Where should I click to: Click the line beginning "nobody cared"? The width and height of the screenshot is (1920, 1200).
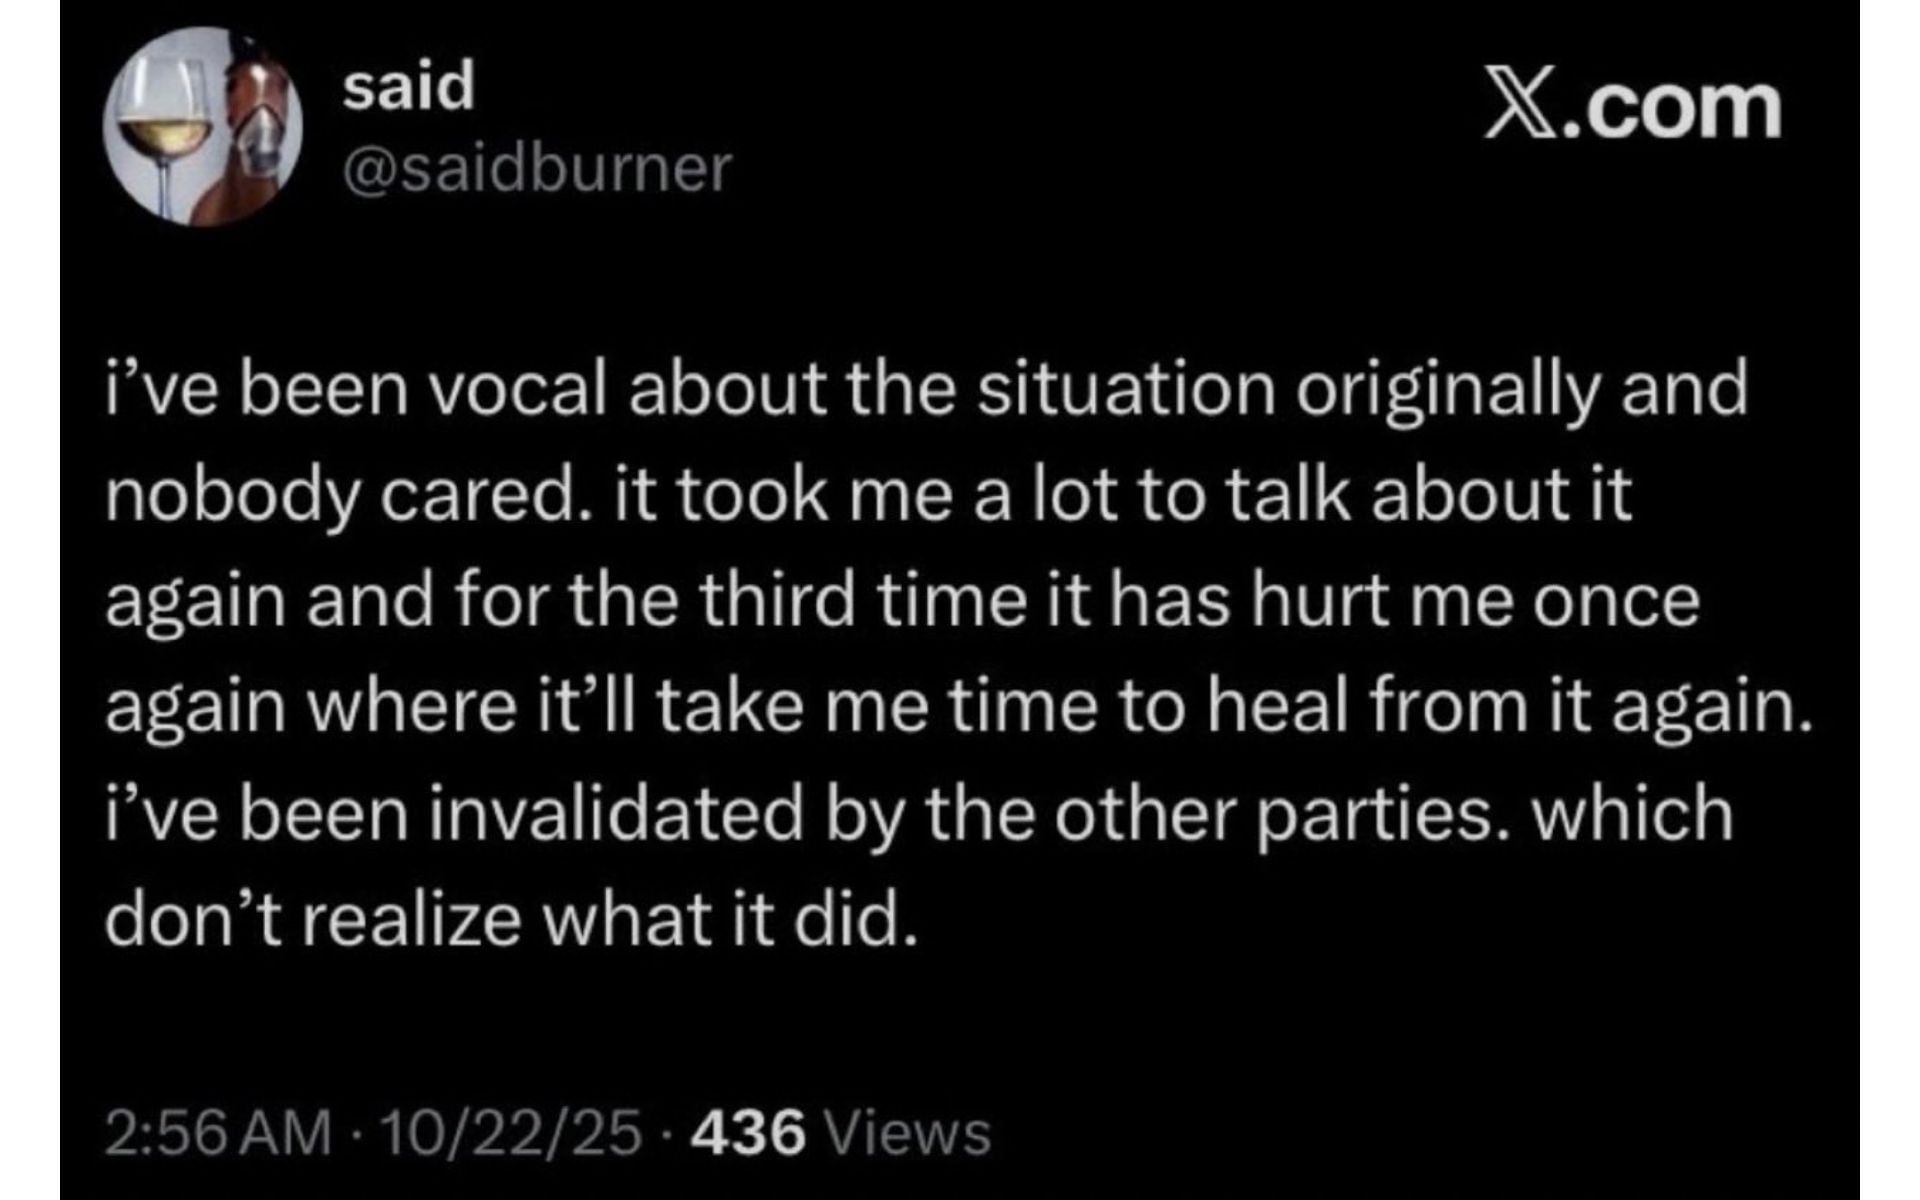tap(868, 496)
